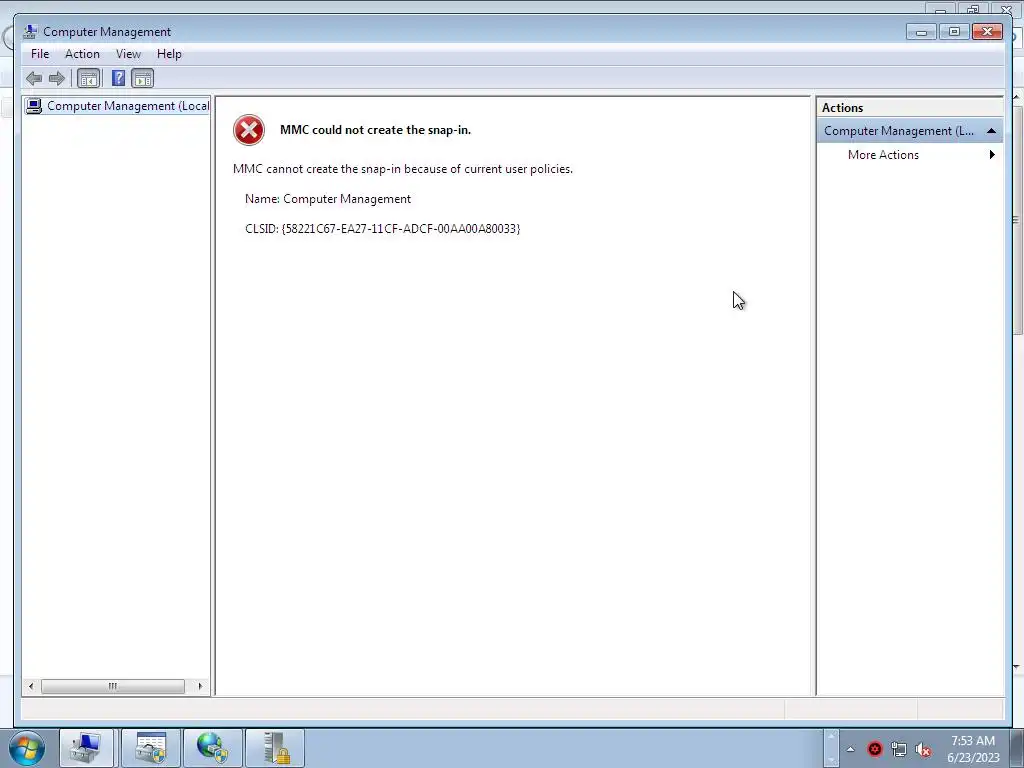Viewport: 1024px width, 768px height.
Task: Open the Help toolbar icon
Action: tap(118, 79)
